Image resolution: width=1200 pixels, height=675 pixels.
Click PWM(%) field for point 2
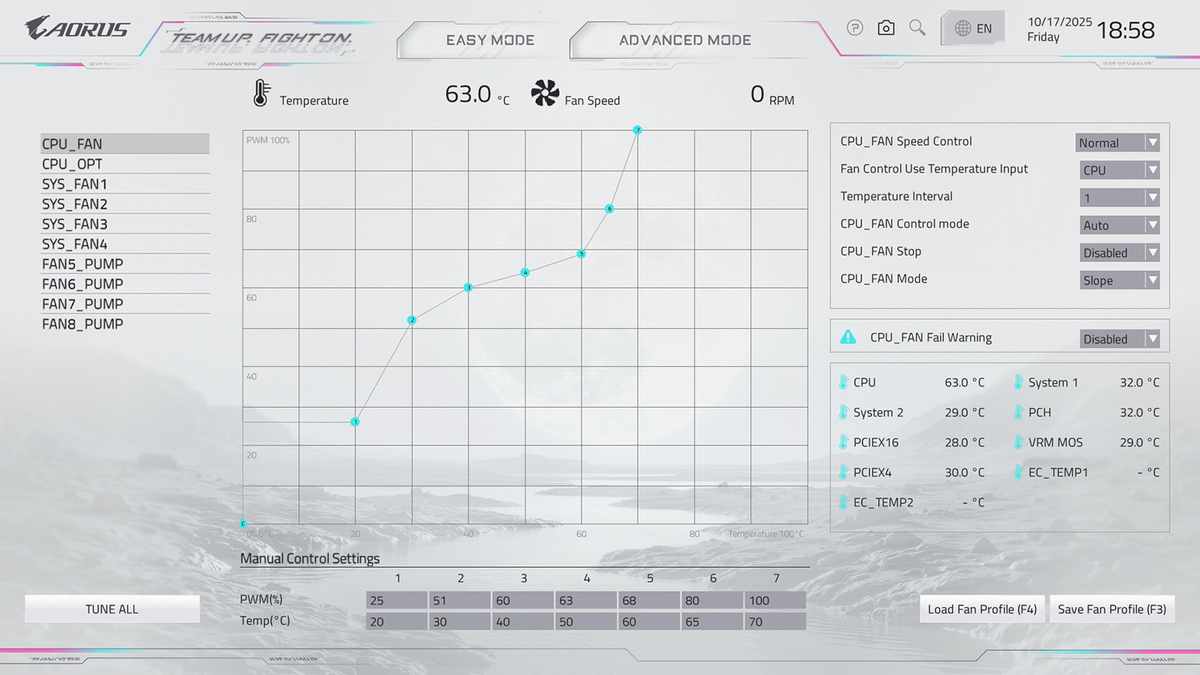[460, 600]
